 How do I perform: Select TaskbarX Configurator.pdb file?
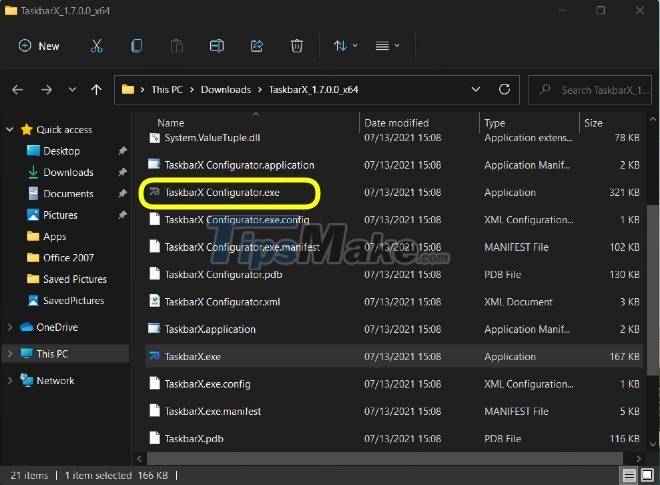pos(223,274)
